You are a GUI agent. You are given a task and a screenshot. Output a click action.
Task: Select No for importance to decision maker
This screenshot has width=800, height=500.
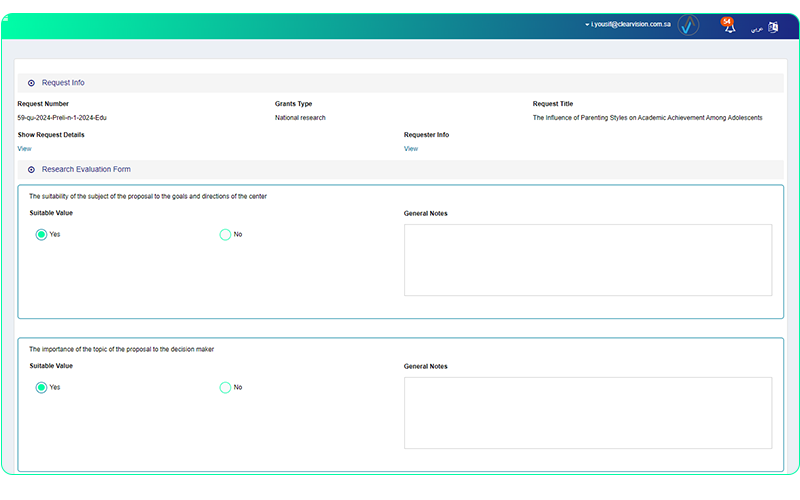(225, 387)
